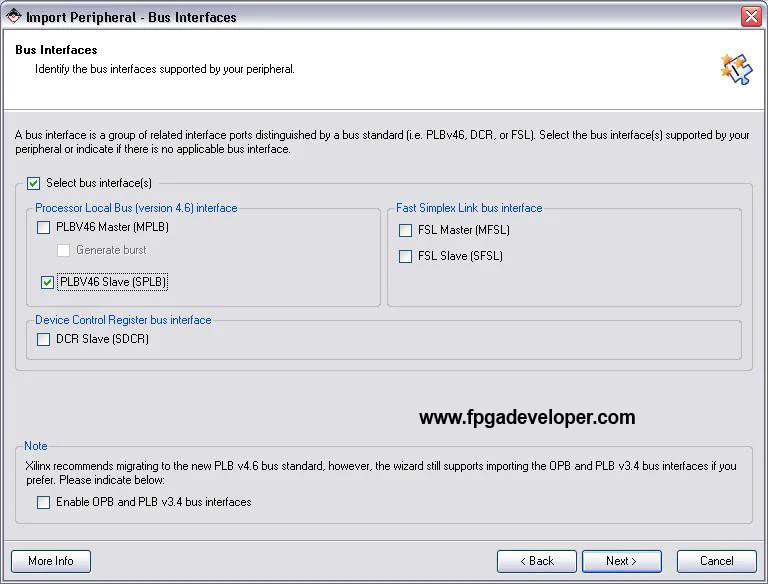This screenshot has width=768, height=584.
Task: Click the www.fpgadeveloper.com watermark text
Action: pyautogui.click(x=527, y=418)
